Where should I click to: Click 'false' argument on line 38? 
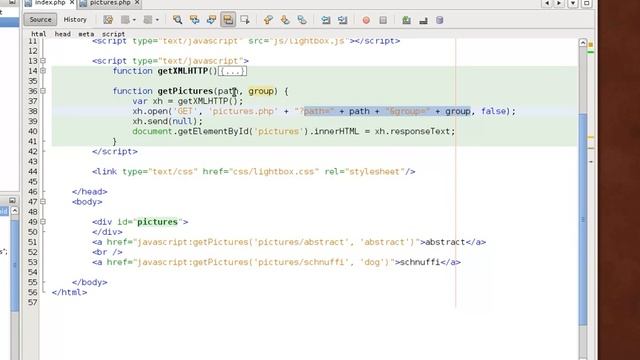pyautogui.click(x=493, y=111)
